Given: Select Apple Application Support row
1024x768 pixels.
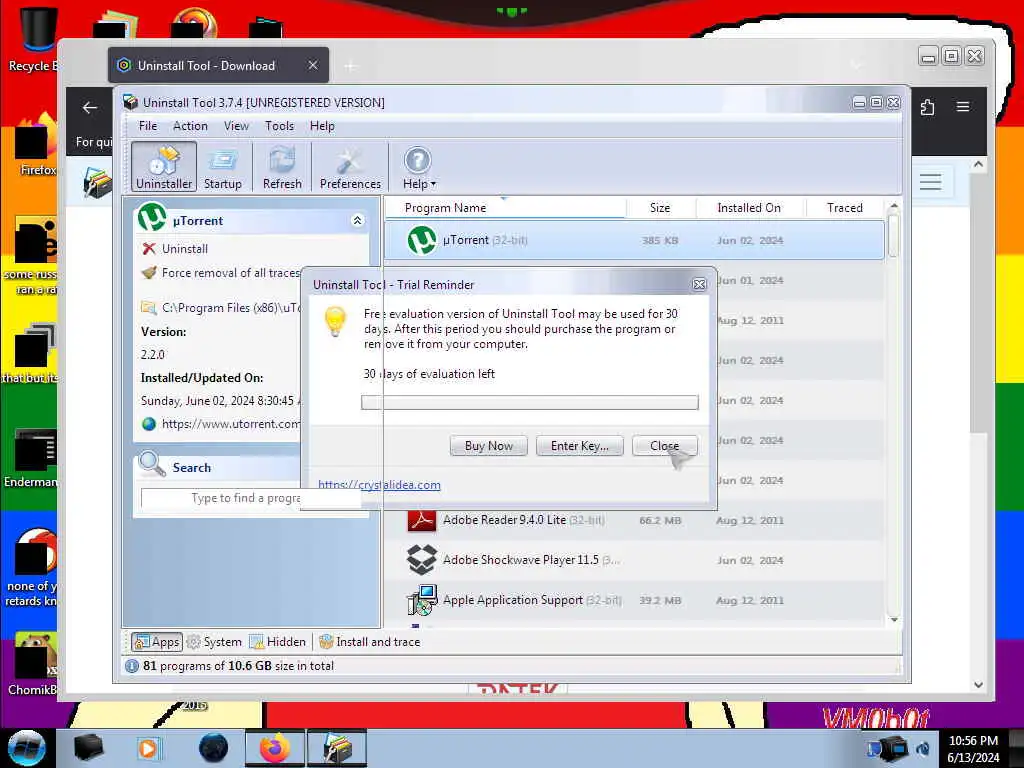Looking at the screenshot, I should 634,600.
